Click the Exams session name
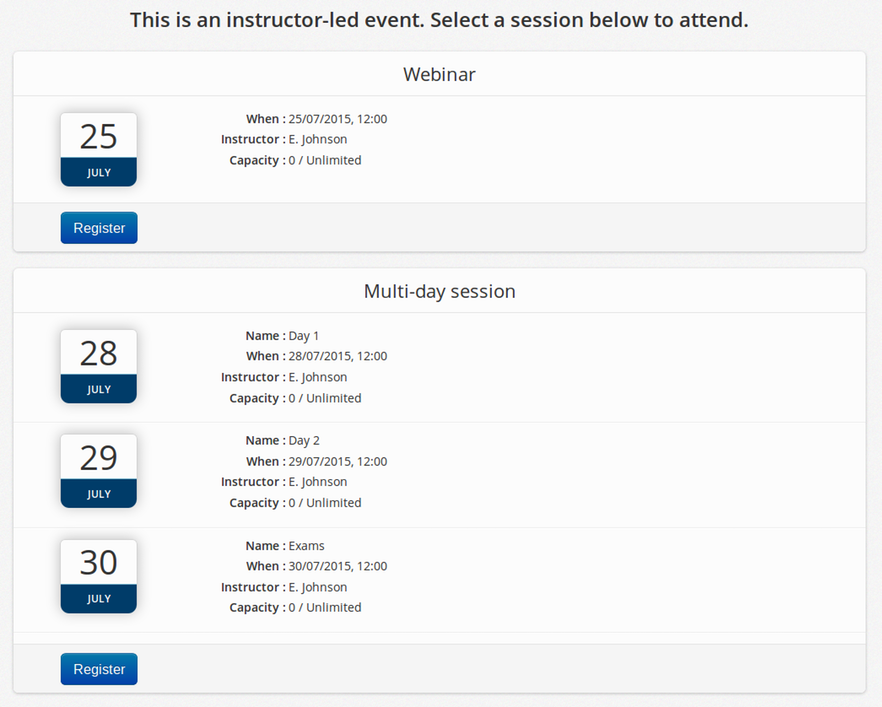The width and height of the screenshot is (882, 707). 307,546
